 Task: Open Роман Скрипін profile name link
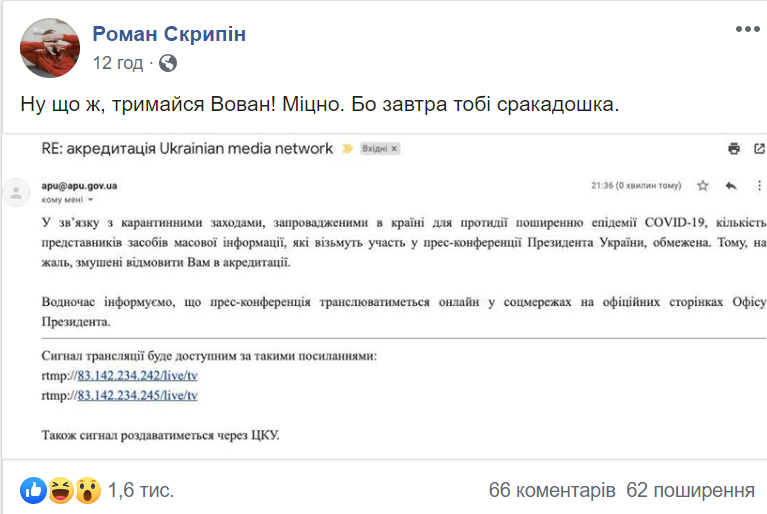[169, 35]
